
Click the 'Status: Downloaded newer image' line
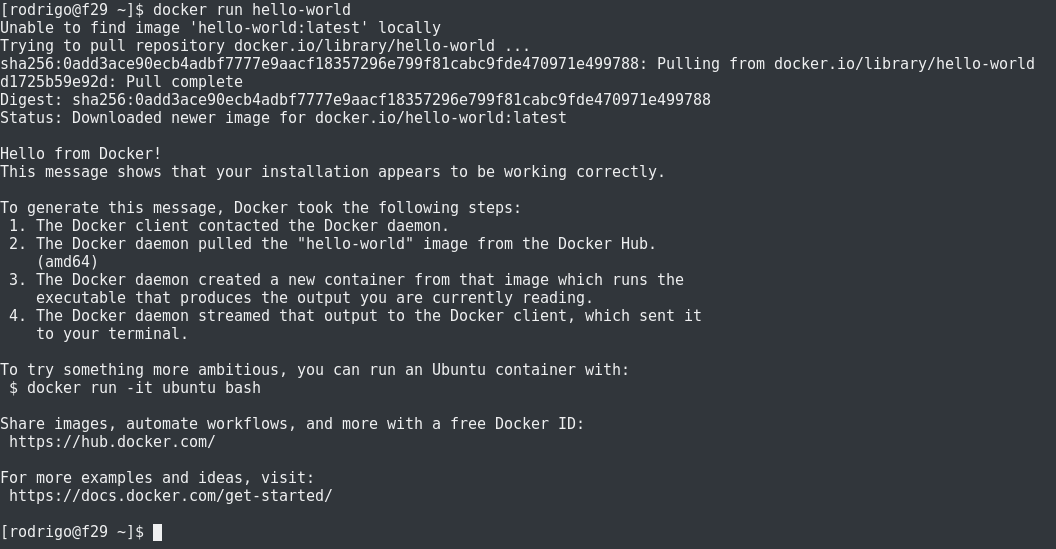click(x=283, y=118)
